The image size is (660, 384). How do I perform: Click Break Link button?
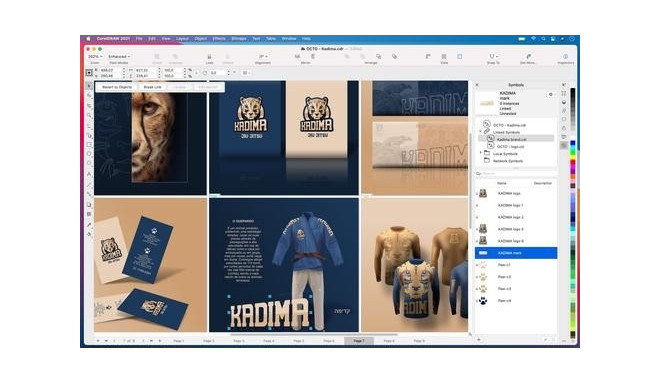click(x=152, y=87)
